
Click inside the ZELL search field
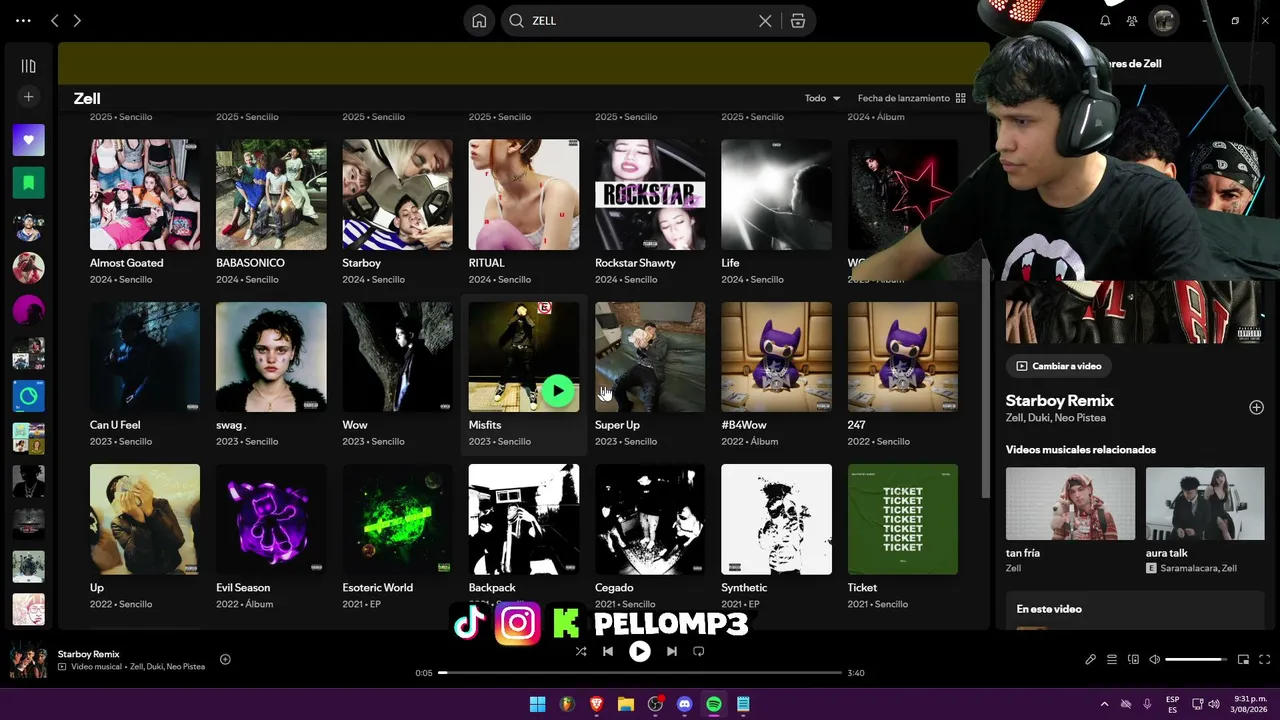[640, 21]
